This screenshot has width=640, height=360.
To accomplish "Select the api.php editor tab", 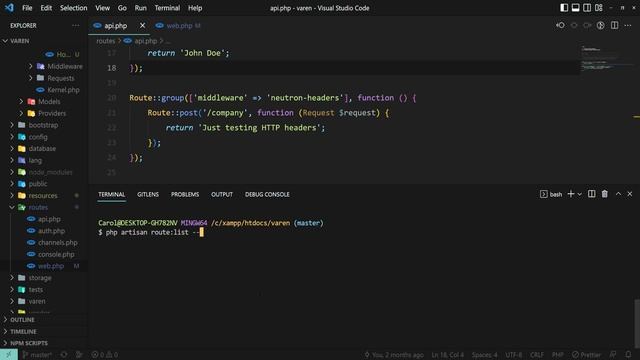I will click(116, 25).
